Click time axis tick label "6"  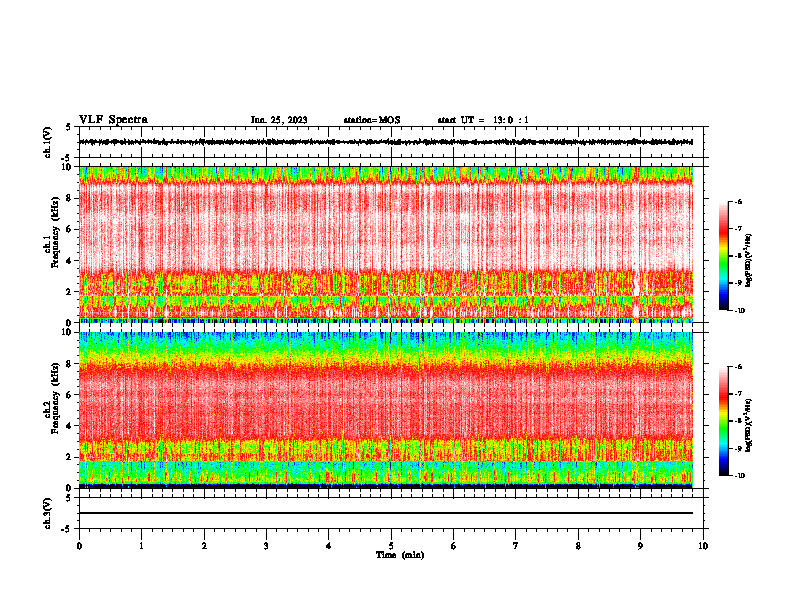(x=453, y=546)
